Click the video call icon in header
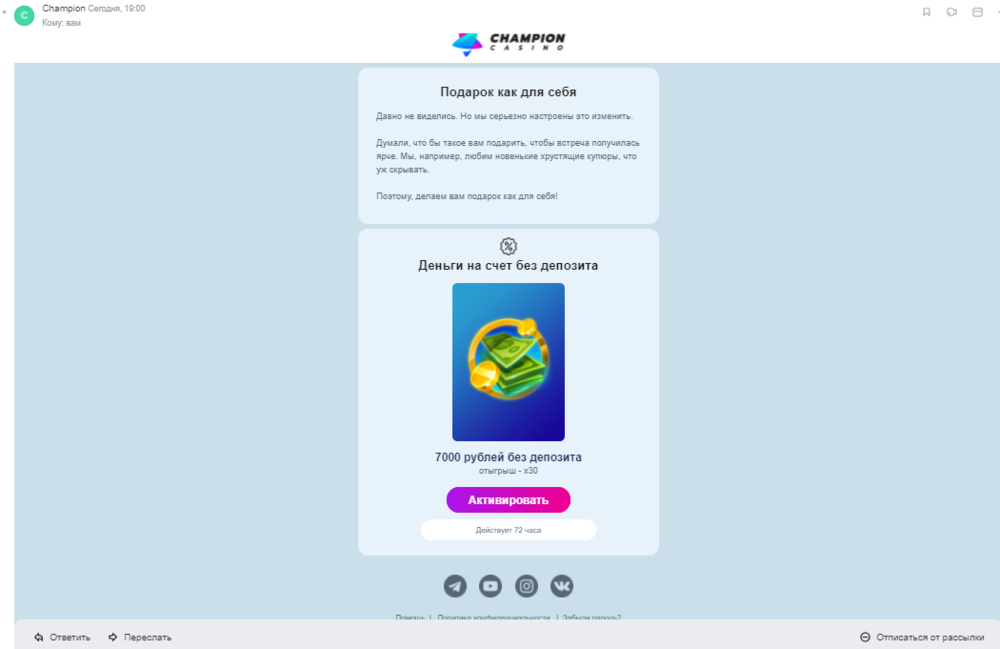1000x649 pixels. (x=952, y=12)
